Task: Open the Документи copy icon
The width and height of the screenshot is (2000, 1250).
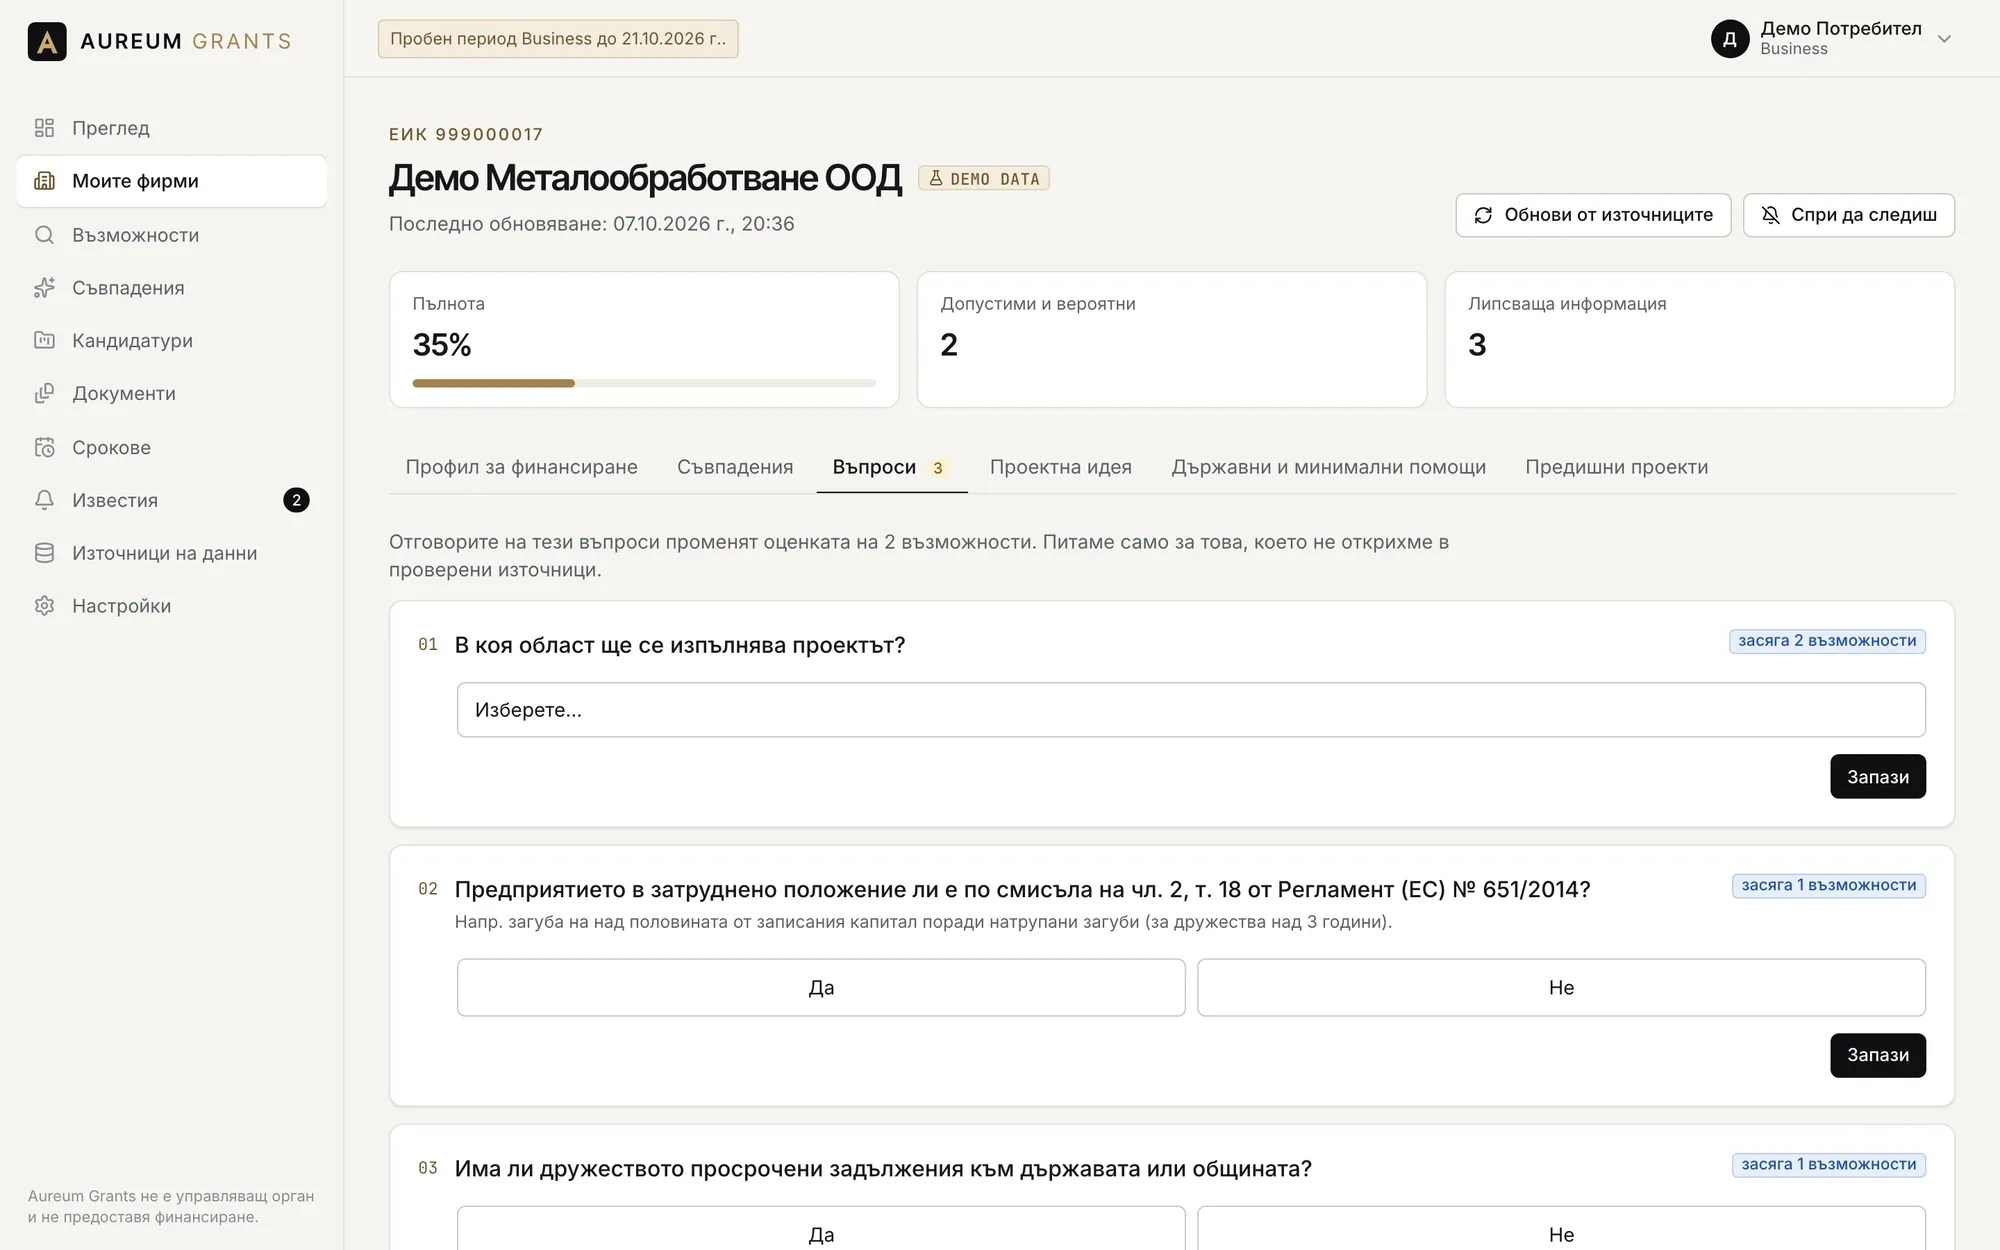Action: pos(44,394)
